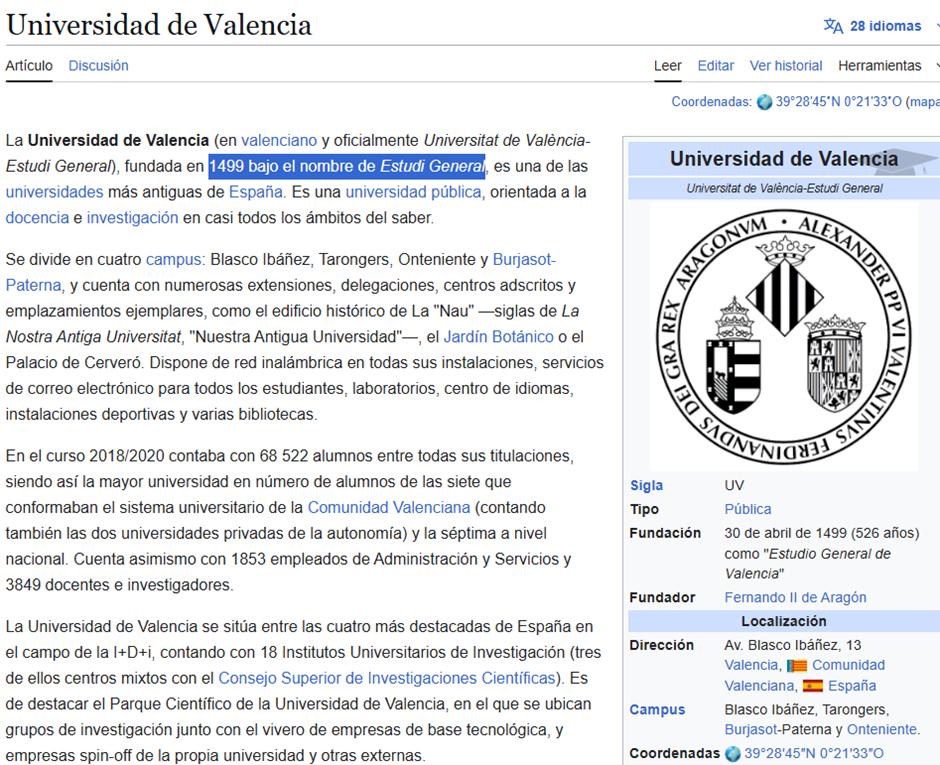Open the Burjasot-Paterna link in article text
The image size is (940, 765).
(525, 260)
